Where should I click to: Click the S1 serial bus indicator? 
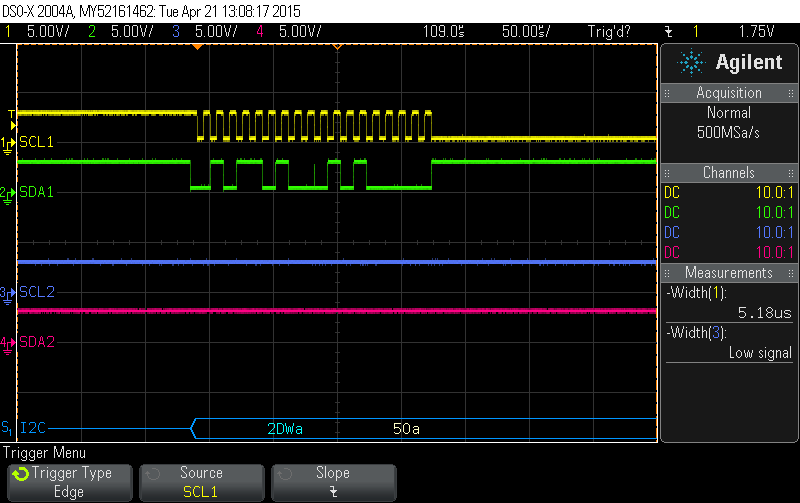pyautogui.click(x=6, y=428)
